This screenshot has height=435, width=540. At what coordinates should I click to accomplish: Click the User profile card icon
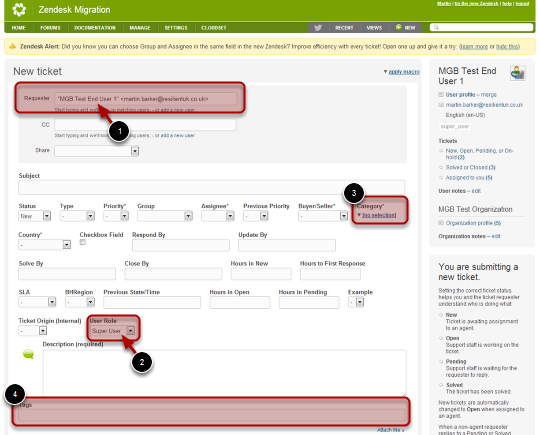click(441, 94)
